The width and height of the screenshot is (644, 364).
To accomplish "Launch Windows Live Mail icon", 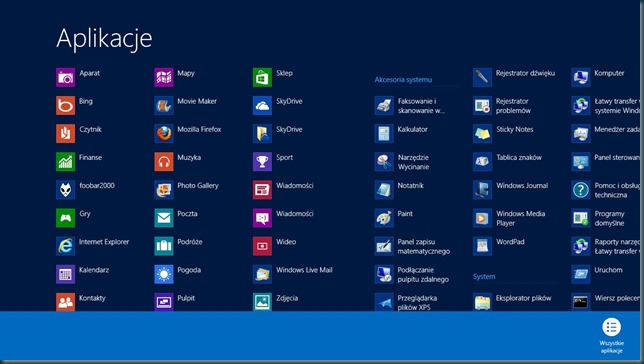I will (x=262, y=274).
